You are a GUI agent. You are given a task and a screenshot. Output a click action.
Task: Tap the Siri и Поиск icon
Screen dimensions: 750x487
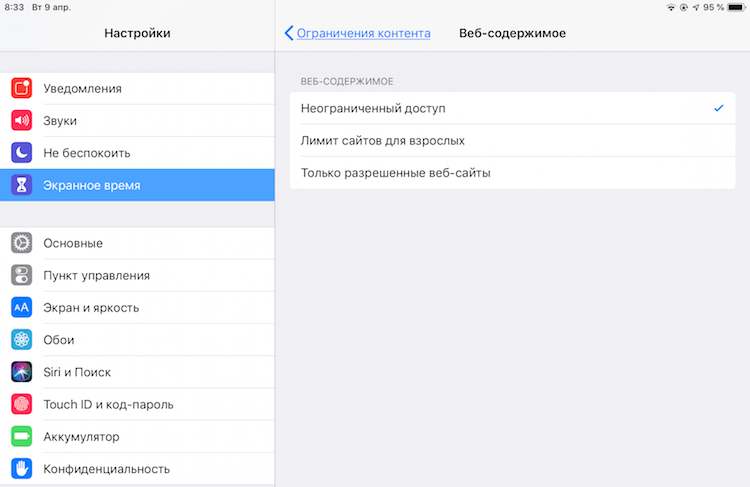coord(22,372)
